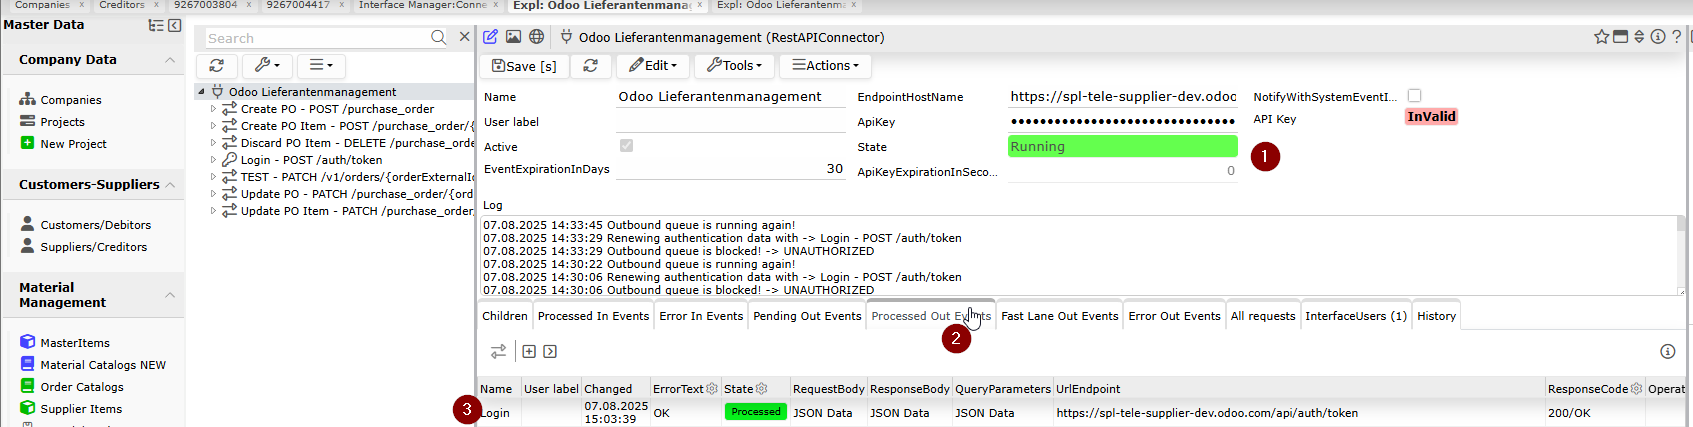Open Suppliers/Creditors list
This screenshot has width=1693, height=427.
(94, 247)
